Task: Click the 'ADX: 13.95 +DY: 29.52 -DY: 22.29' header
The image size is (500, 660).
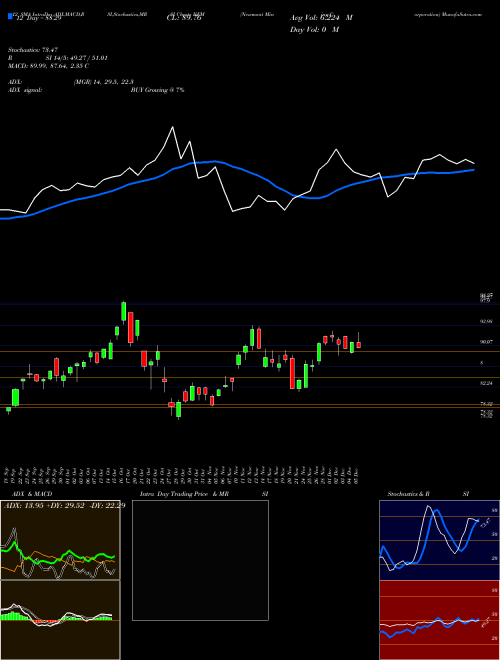Action: click(x=64, y=506)
